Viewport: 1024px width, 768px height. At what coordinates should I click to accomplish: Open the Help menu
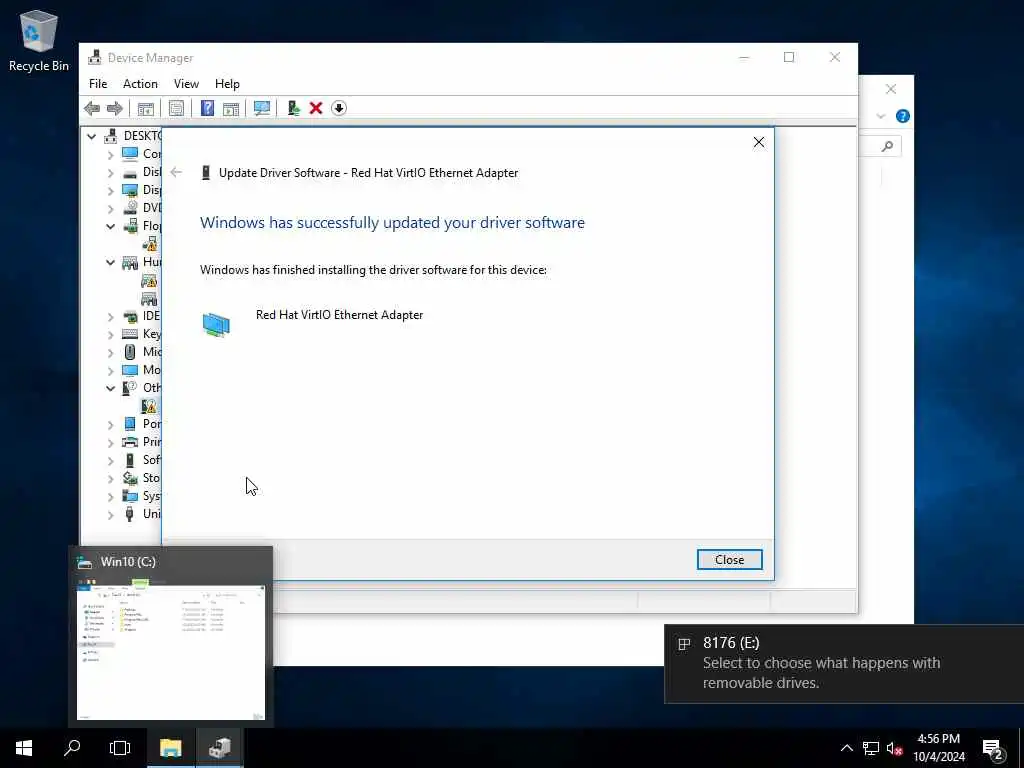pos(227,84)
